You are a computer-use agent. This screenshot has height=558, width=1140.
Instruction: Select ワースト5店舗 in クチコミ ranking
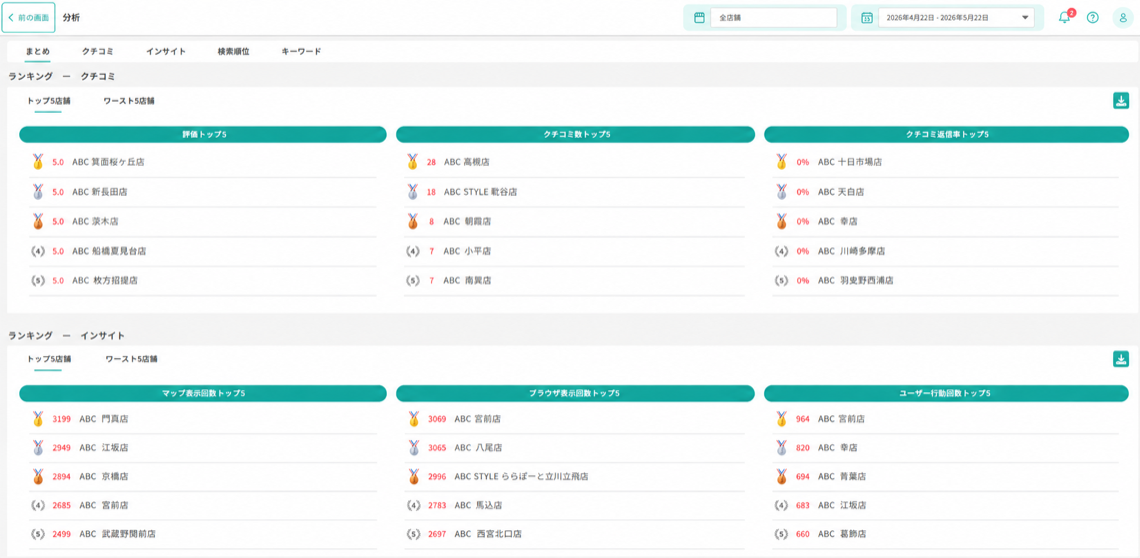click(x=129, y=101)
